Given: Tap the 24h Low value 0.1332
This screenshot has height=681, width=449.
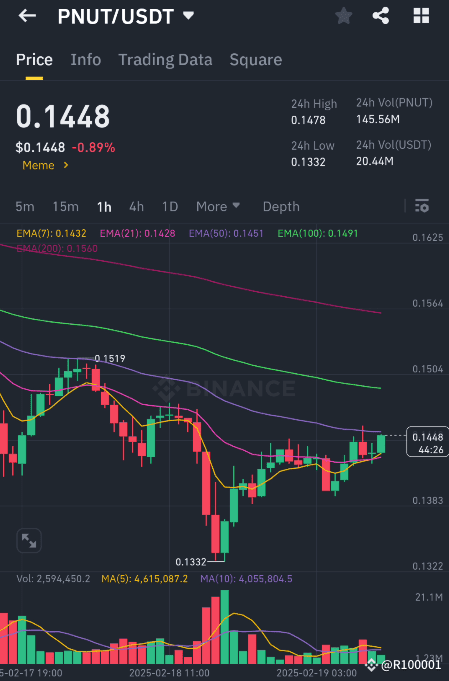Looking at the screenshot, I should click(308, 162).
